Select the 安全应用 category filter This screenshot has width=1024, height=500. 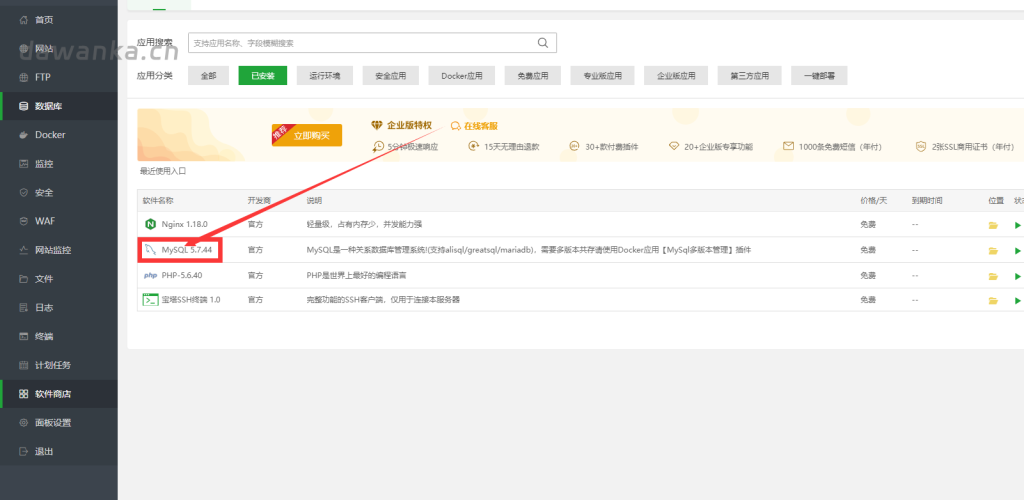tap(391, 76)
